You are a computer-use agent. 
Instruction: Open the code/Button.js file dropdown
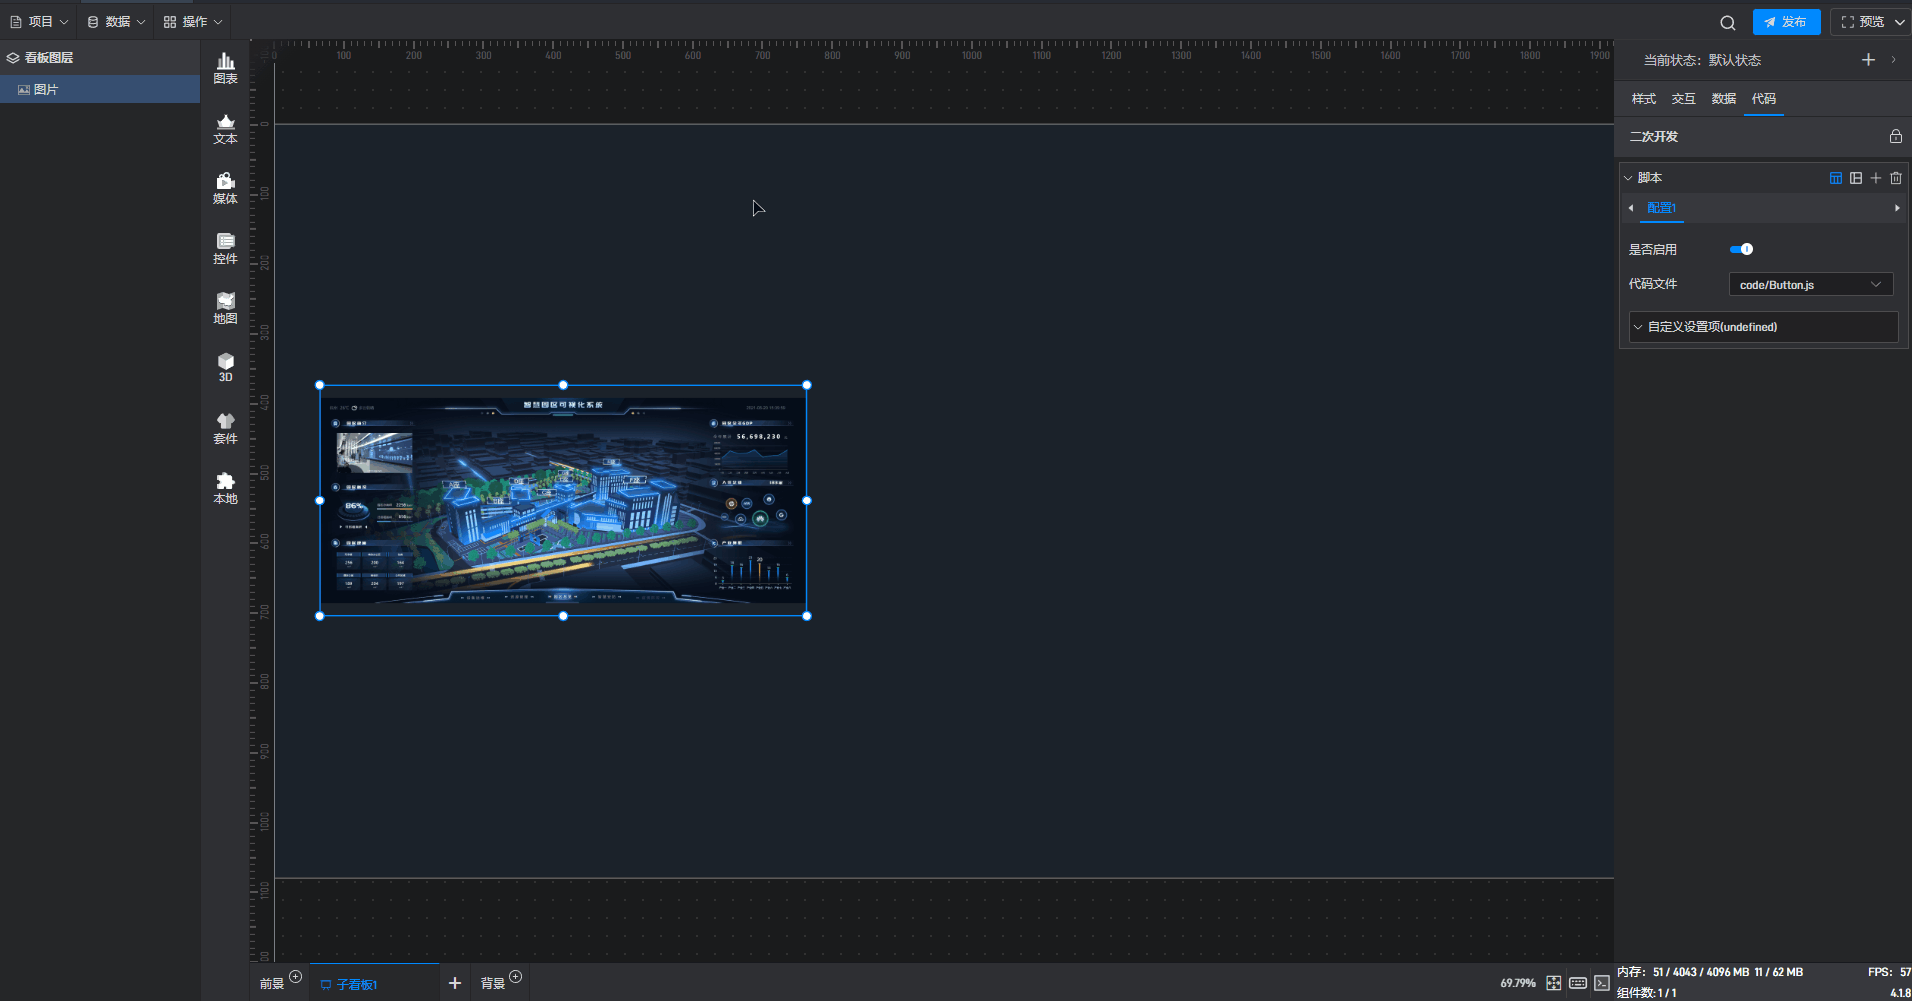(1810, 285)
